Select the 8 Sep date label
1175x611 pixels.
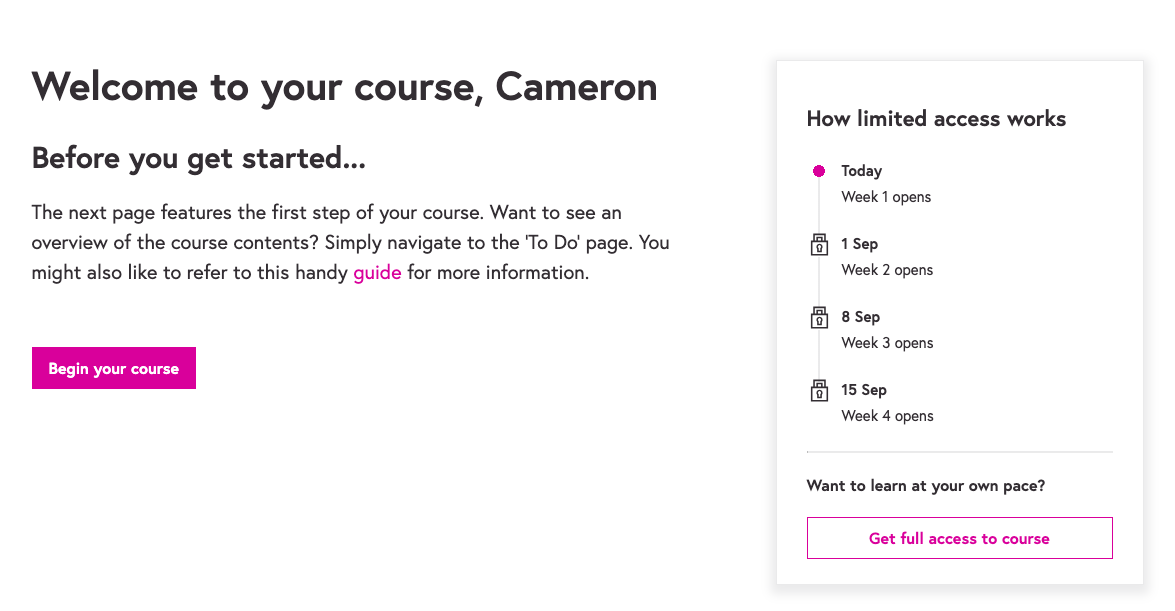point(860,317)
